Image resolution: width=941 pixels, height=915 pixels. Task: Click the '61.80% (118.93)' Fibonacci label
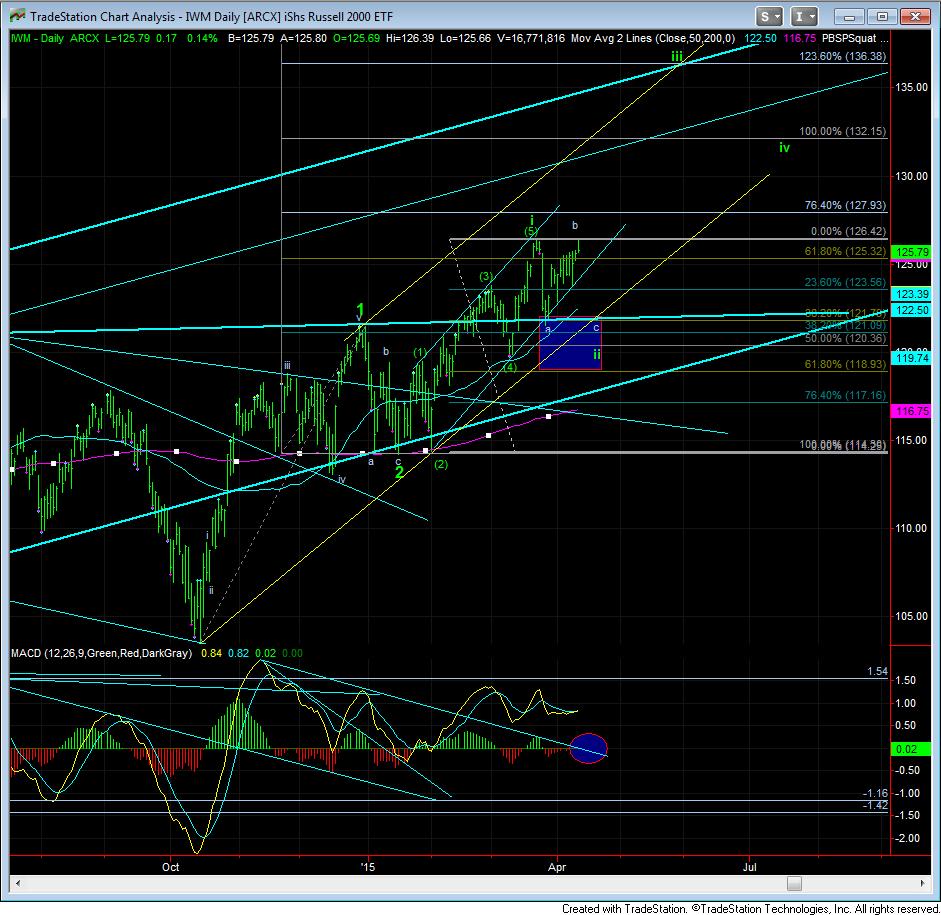coord(845,364)
